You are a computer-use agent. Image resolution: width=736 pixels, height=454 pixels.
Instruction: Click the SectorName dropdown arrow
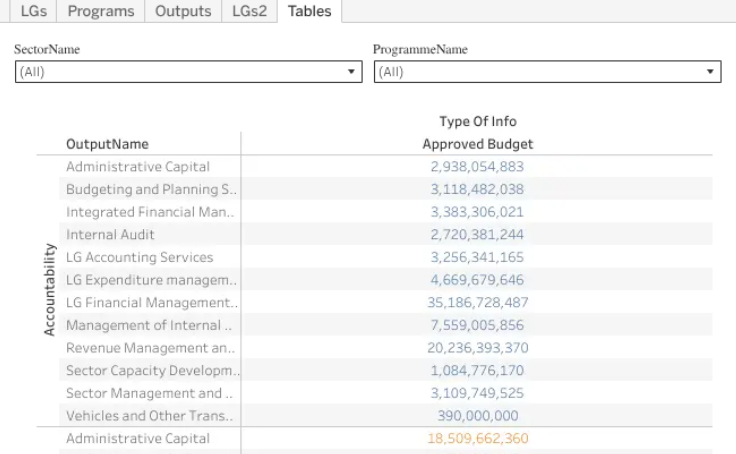[351, 72]
